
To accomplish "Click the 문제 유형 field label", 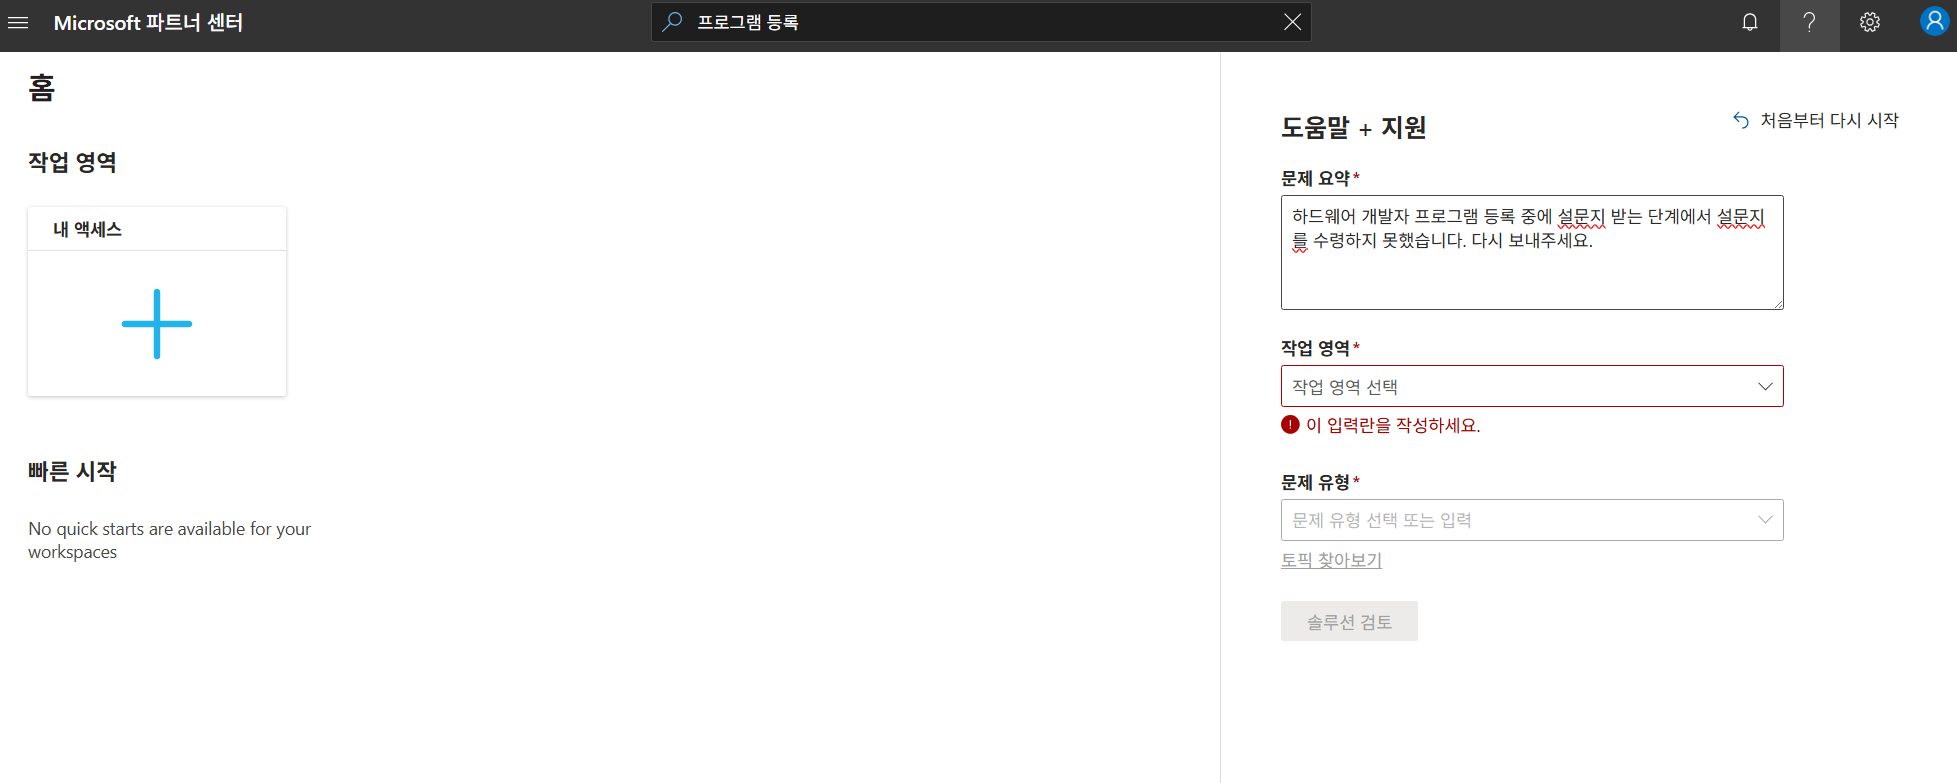I will coord(1316,482).
